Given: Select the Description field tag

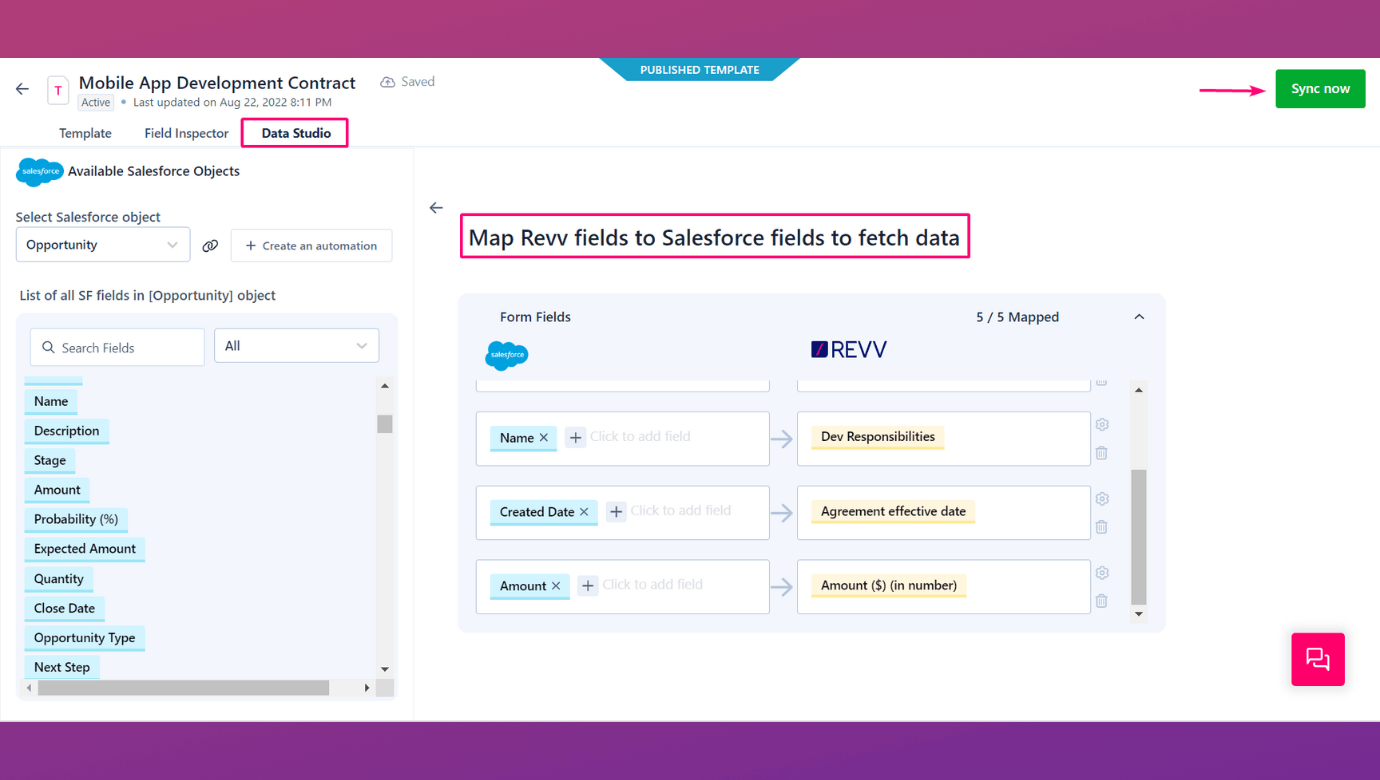Looking at the screenshot, I should pyautogui.click(x=67, y=431).
